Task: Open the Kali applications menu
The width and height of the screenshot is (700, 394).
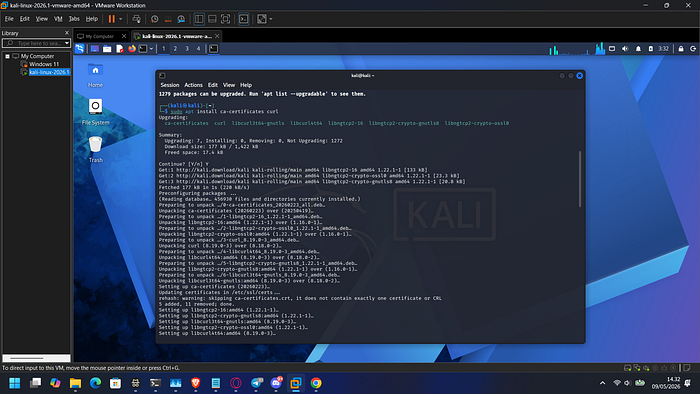Action: click(x=79, y=49)
